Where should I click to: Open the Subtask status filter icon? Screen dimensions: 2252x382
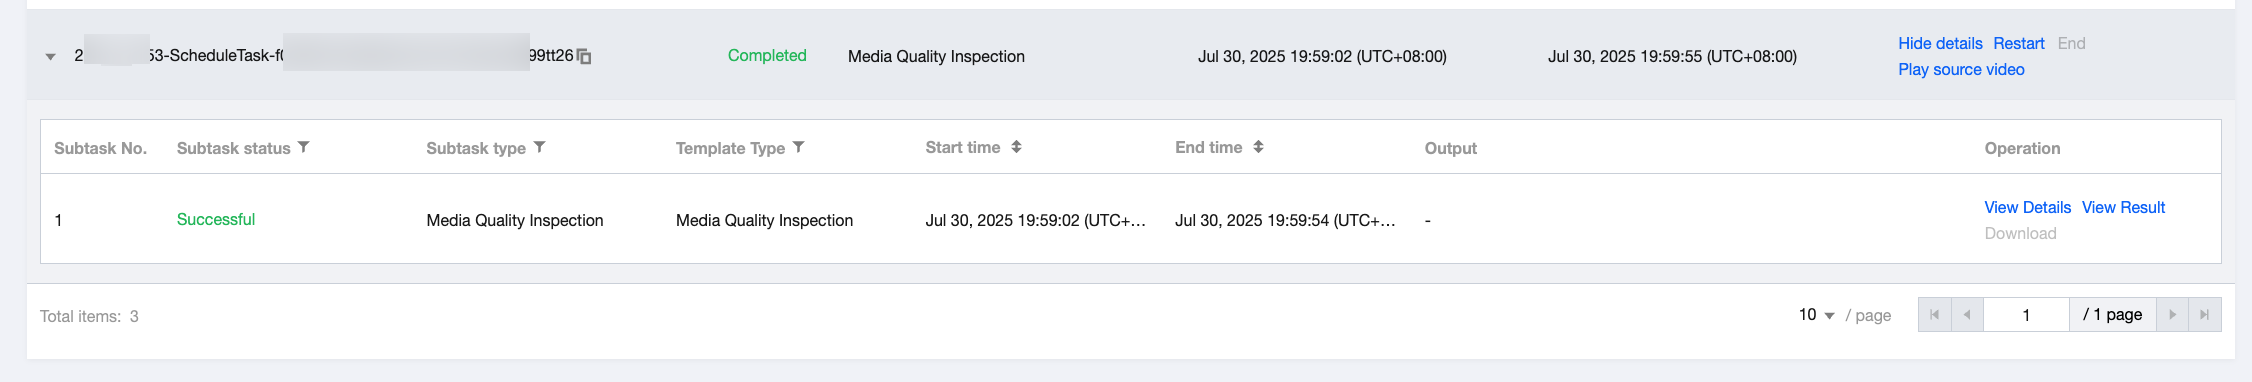pyautogui.click(x=304, y=147)
